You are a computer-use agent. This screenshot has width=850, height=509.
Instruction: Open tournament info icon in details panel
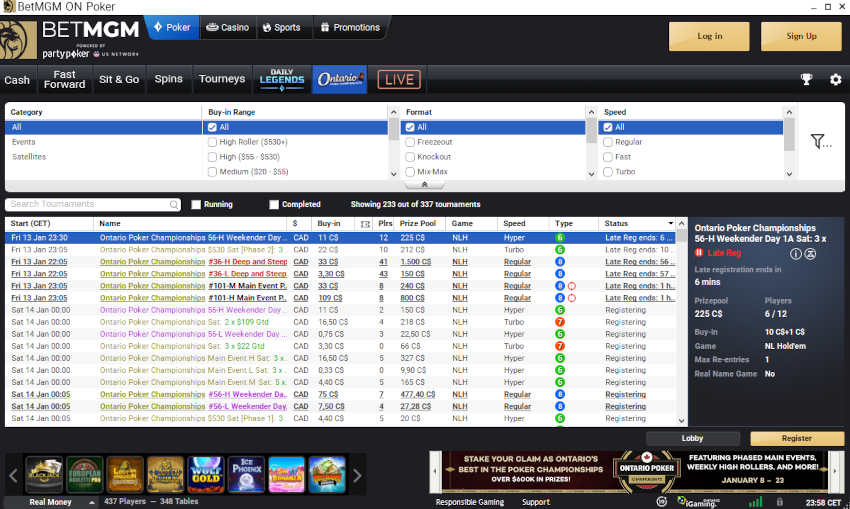[x=795, y=253]
